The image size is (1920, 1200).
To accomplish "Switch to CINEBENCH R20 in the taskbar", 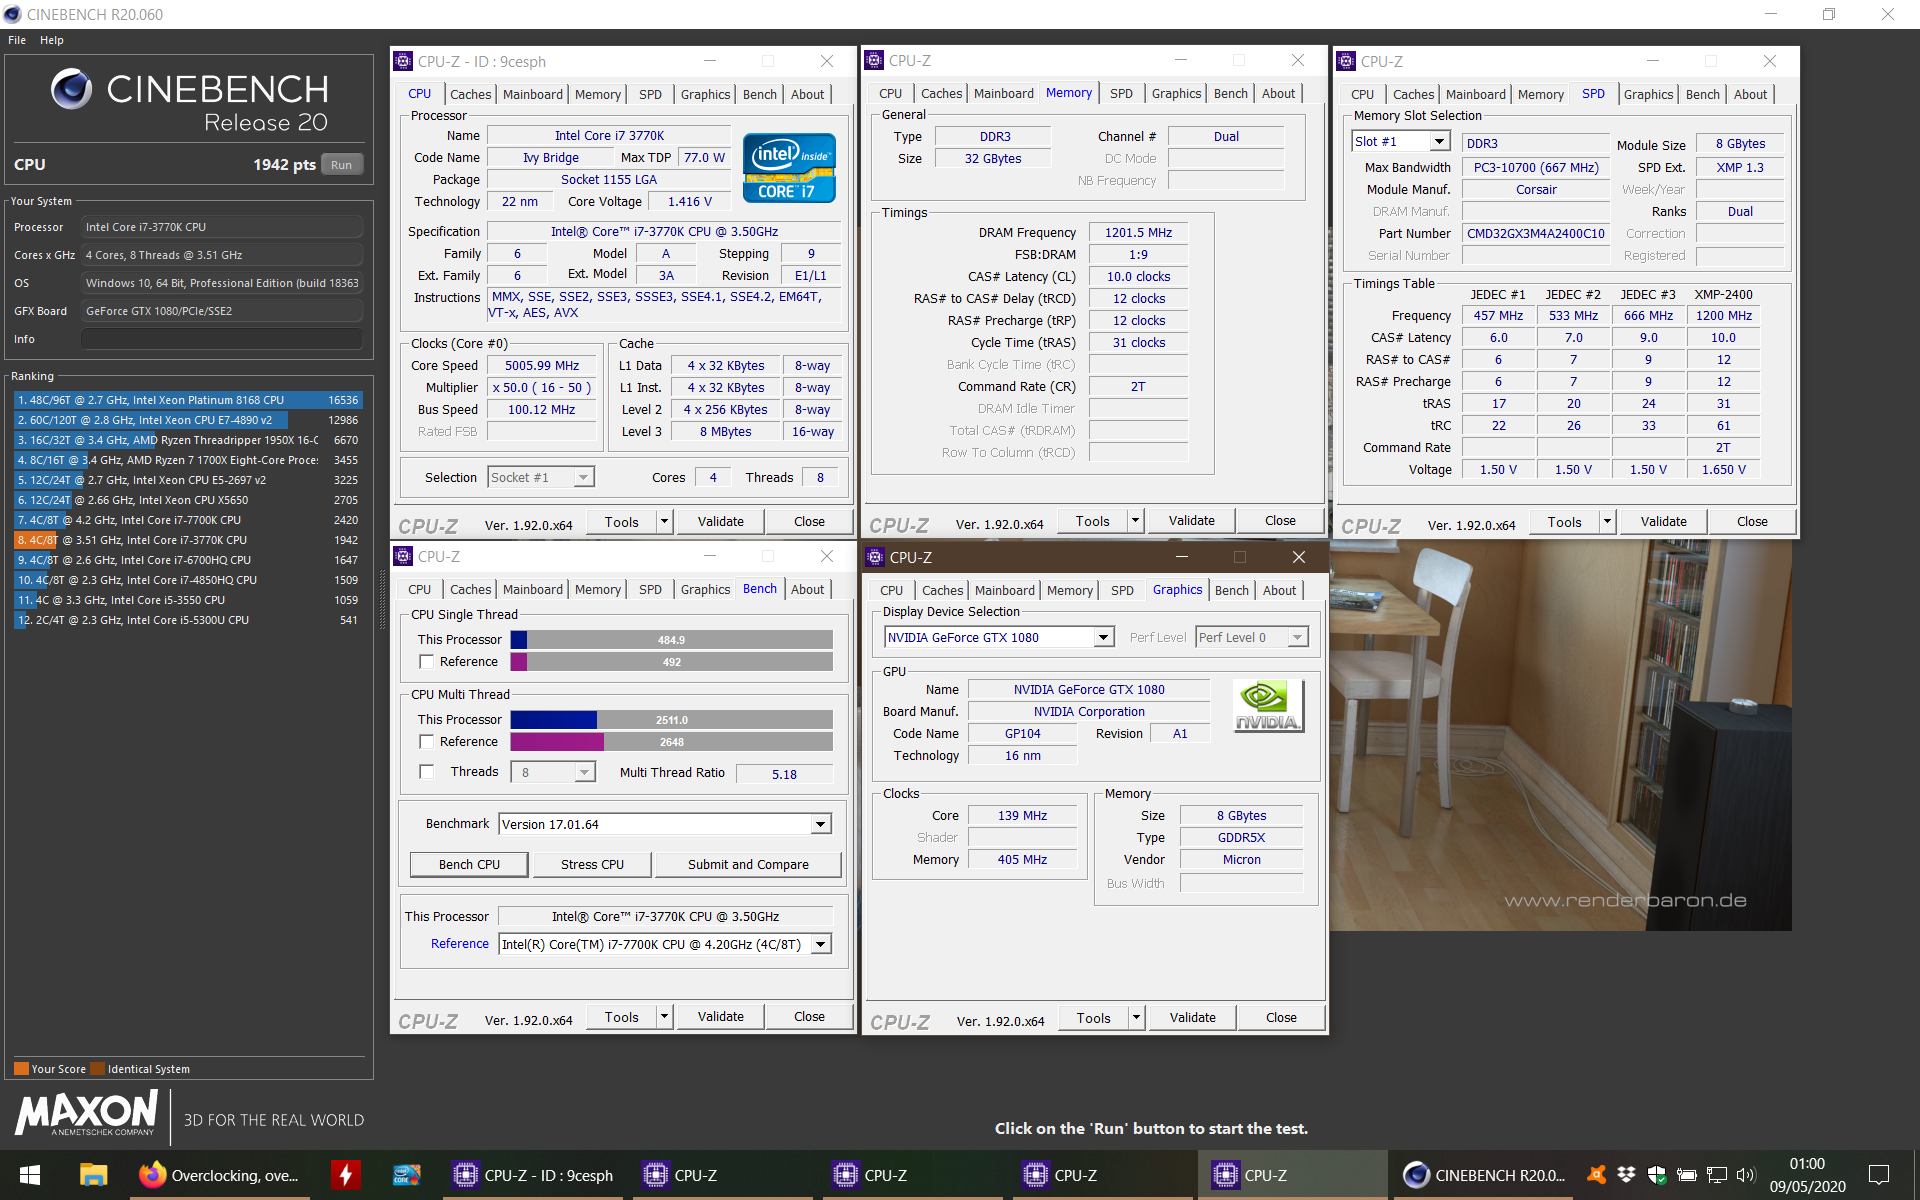I will tap(1485, 1175).
